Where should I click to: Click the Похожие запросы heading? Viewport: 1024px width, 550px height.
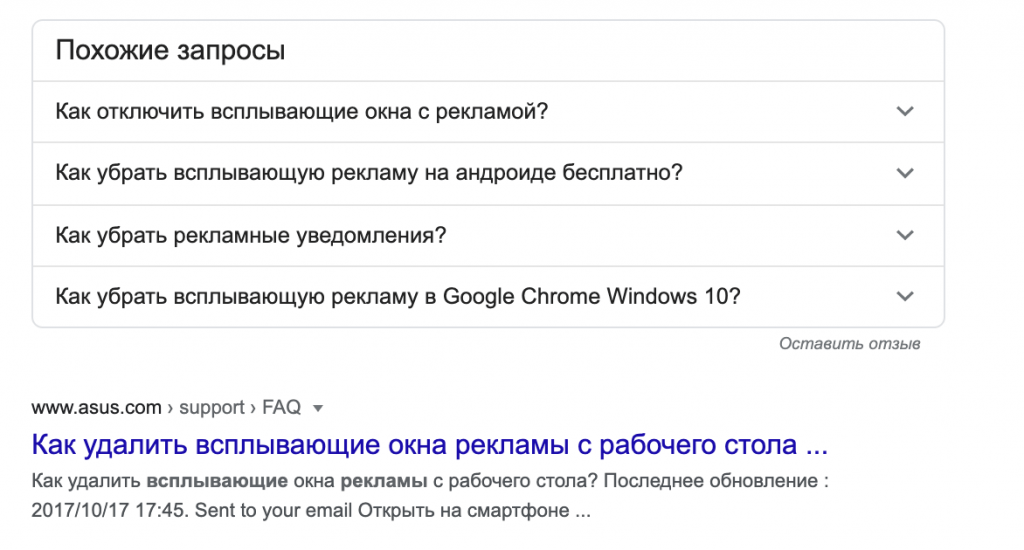click(170, 50)
